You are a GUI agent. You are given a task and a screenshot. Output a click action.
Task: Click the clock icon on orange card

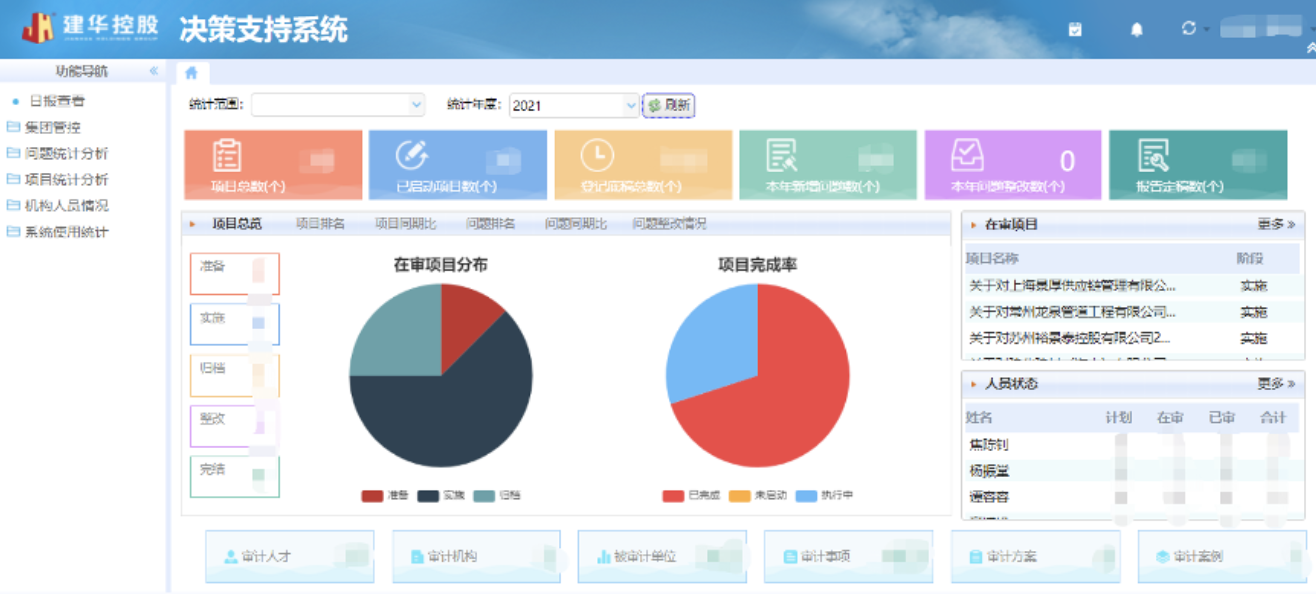click(597, 155)
